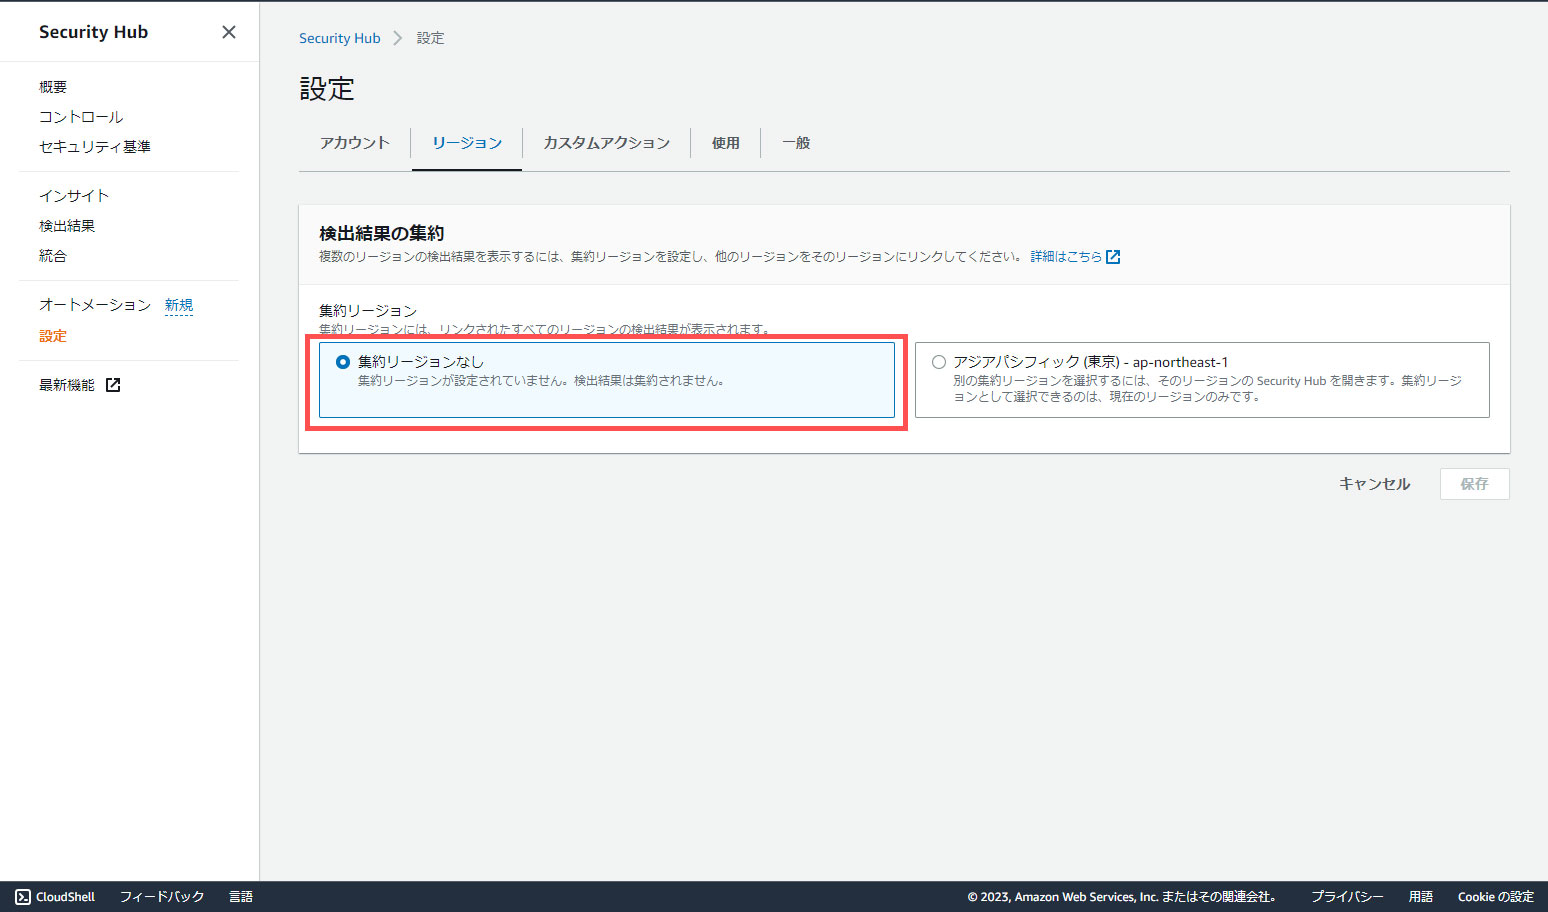Click the キャンセル button
The width and height of the screenshot is (1548, 912).
[x=1375, y=484]
